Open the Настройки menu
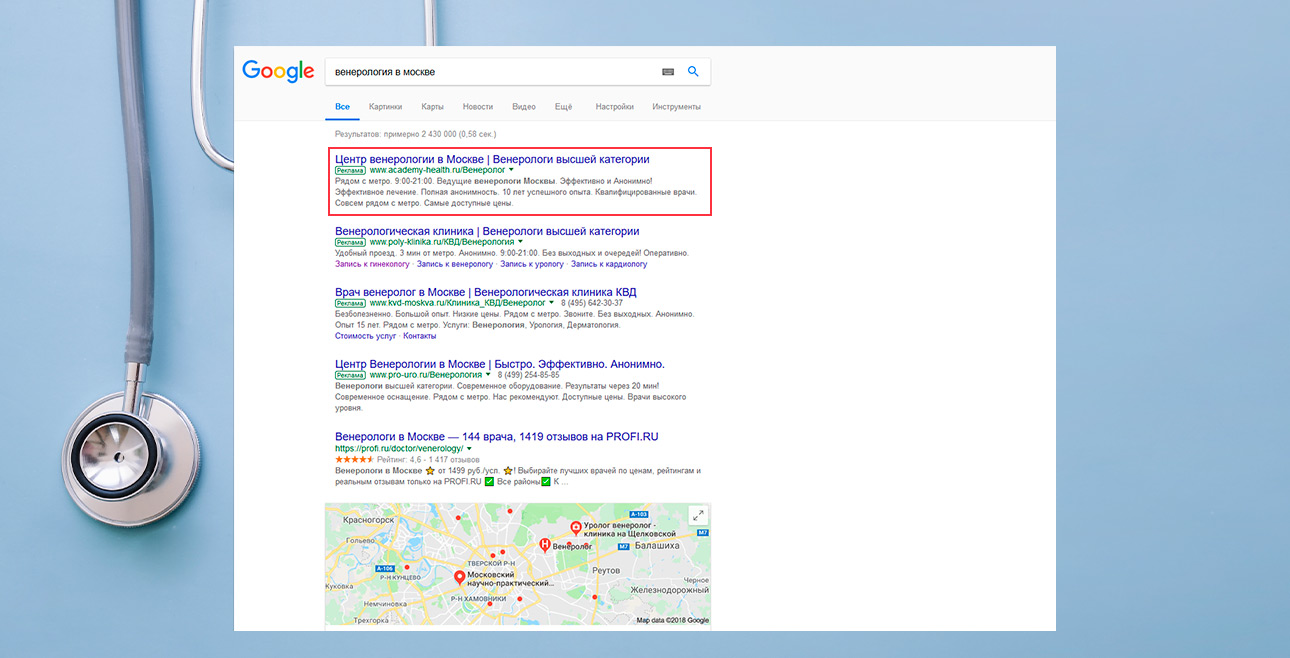Image resolution: width=1290 pixels, height=658 pixels. 614,107
